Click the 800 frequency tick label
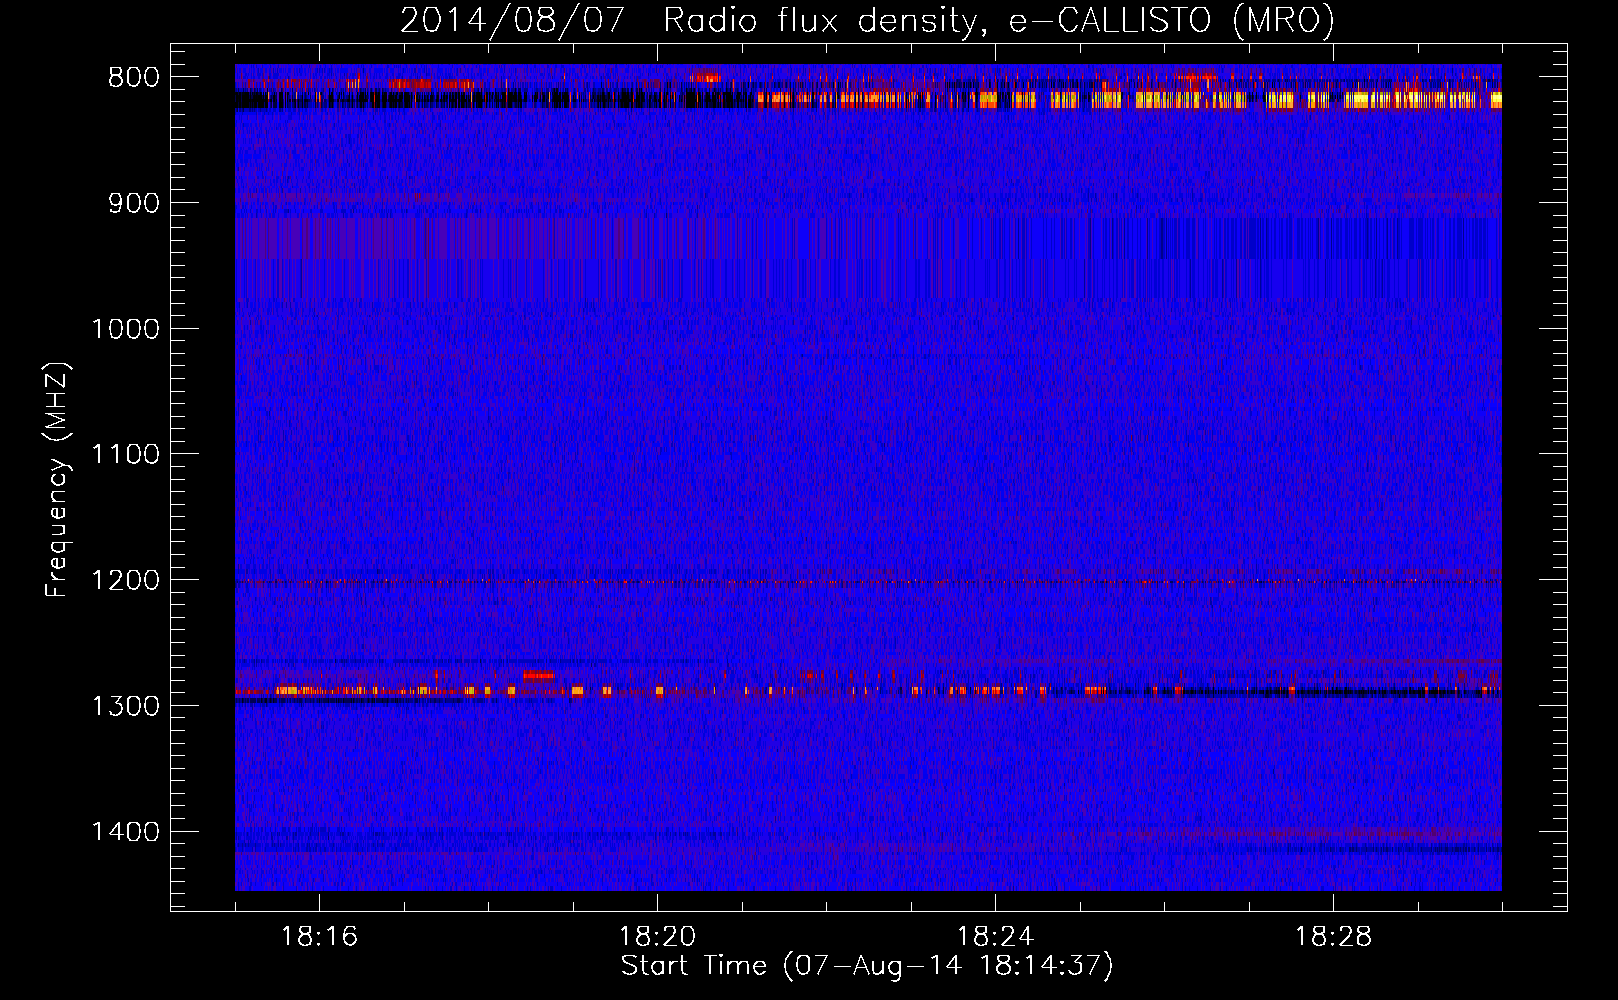This screenshot has width=1618, height=1000. click(x=134, y=78)
